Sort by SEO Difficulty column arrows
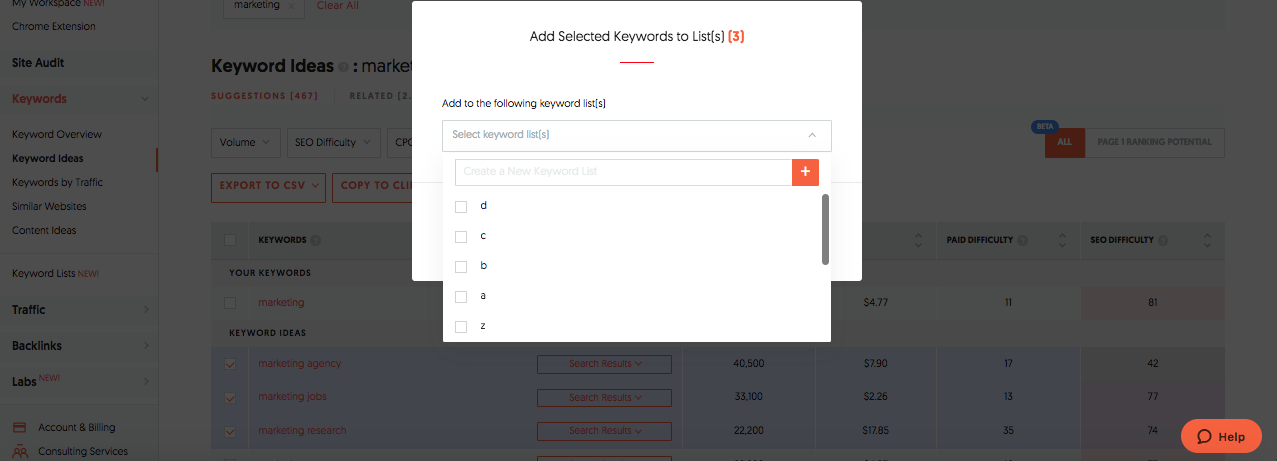This screenshot has height=461, width=1277. tap(1207, 241)
